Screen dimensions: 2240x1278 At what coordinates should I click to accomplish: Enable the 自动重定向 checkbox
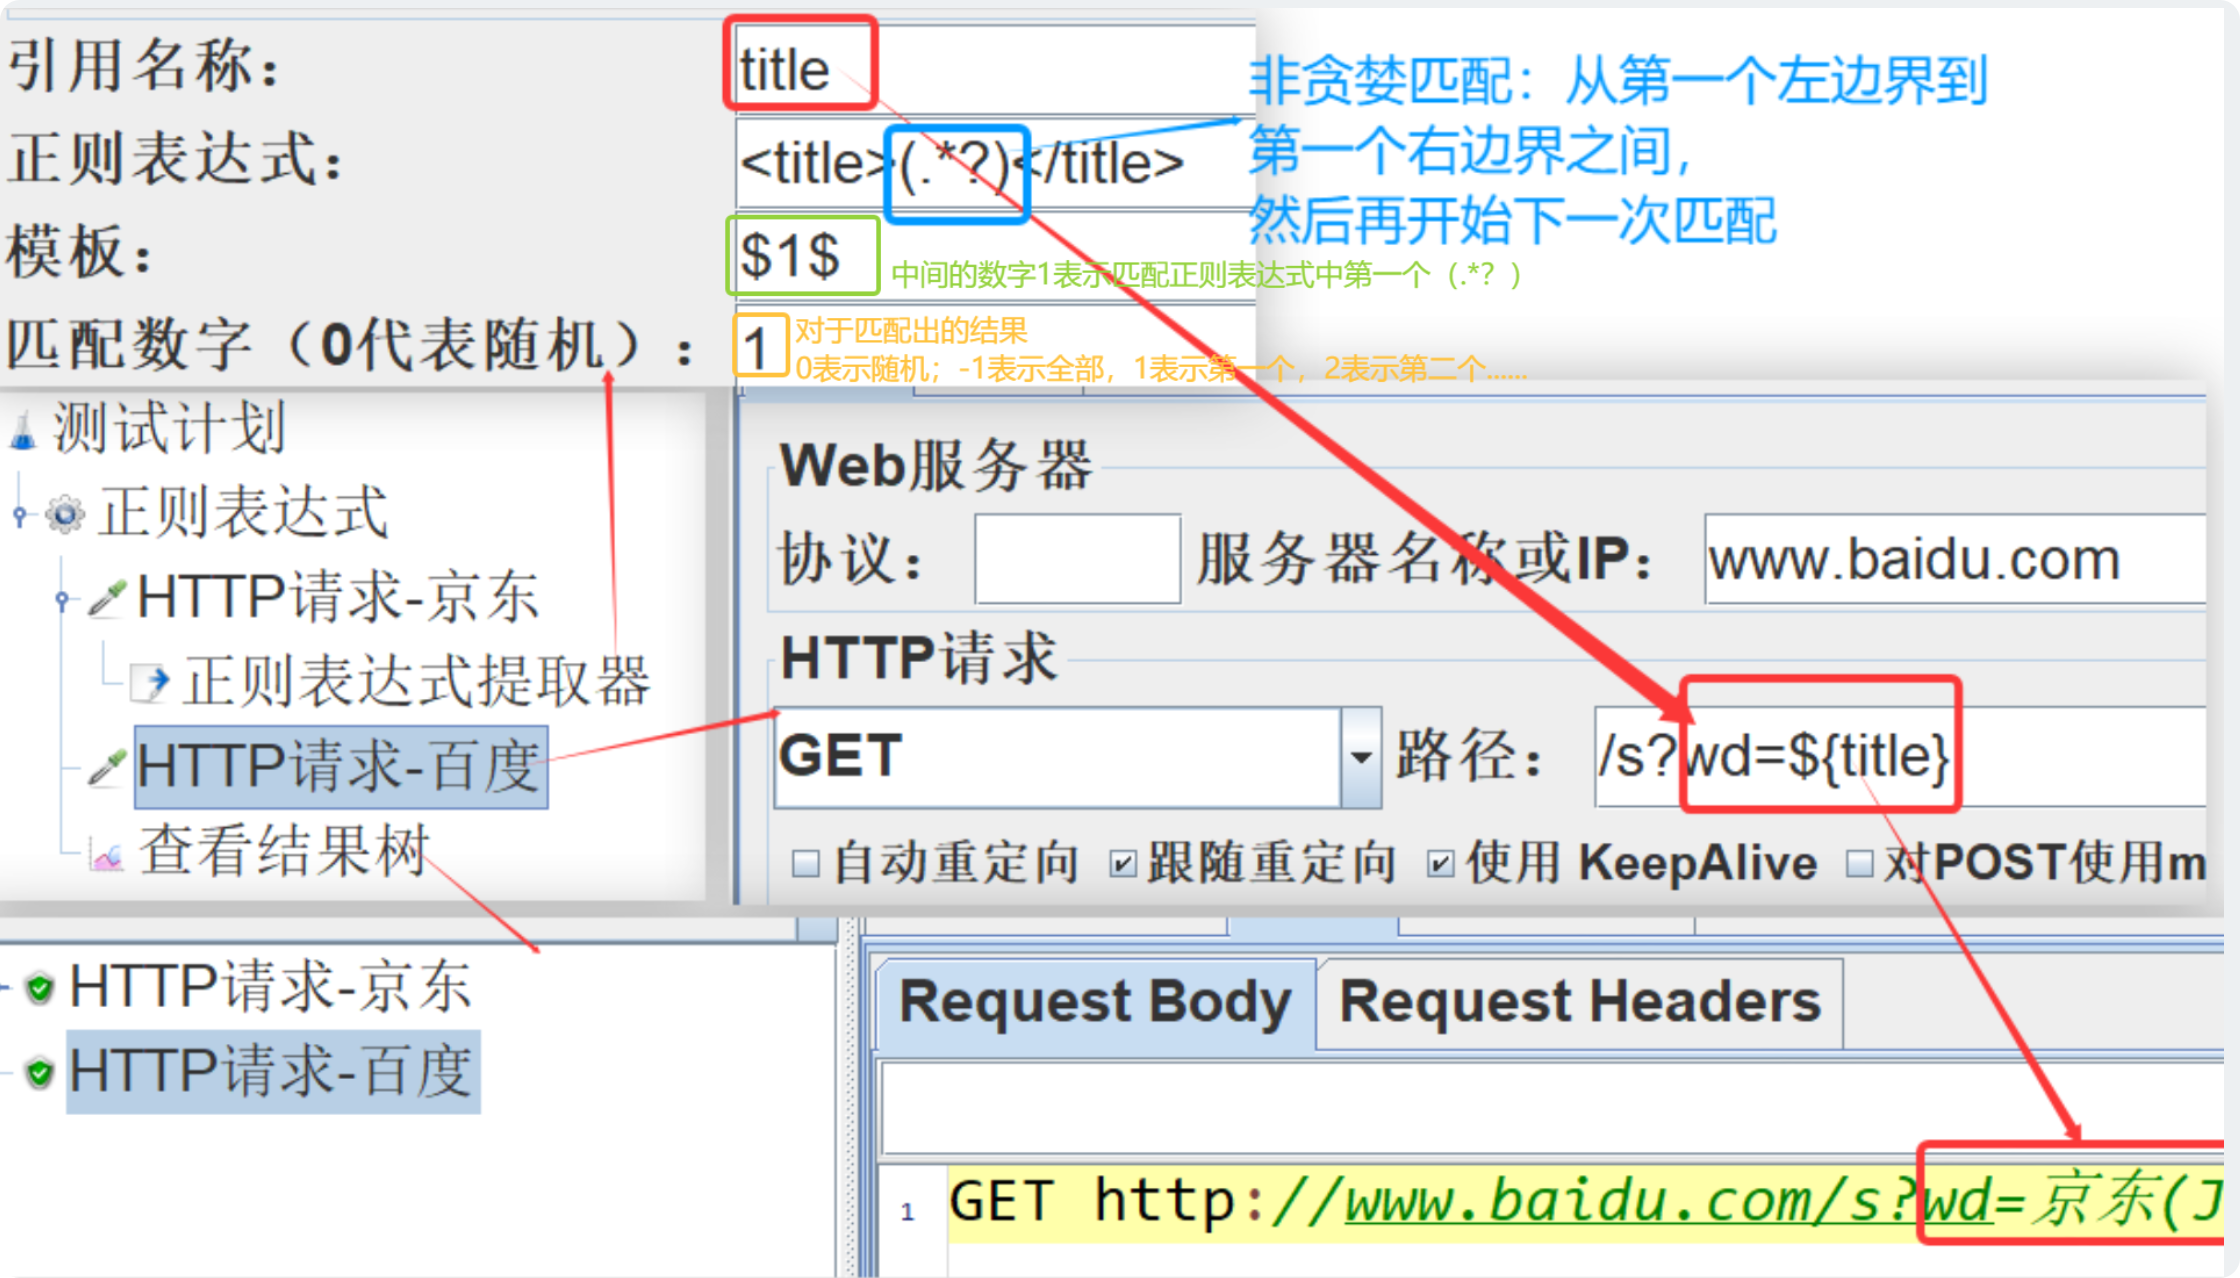805,863
